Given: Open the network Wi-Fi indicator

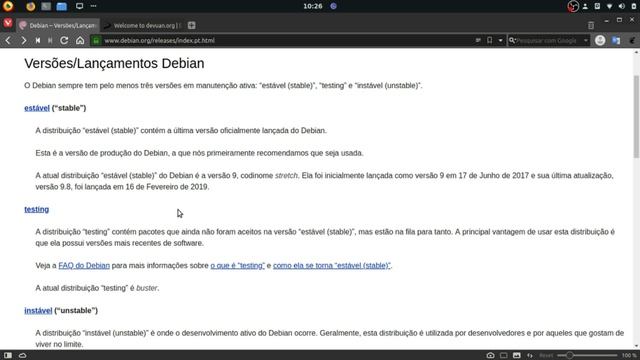Looking at the screenshot, I should [x=609, y=6].
